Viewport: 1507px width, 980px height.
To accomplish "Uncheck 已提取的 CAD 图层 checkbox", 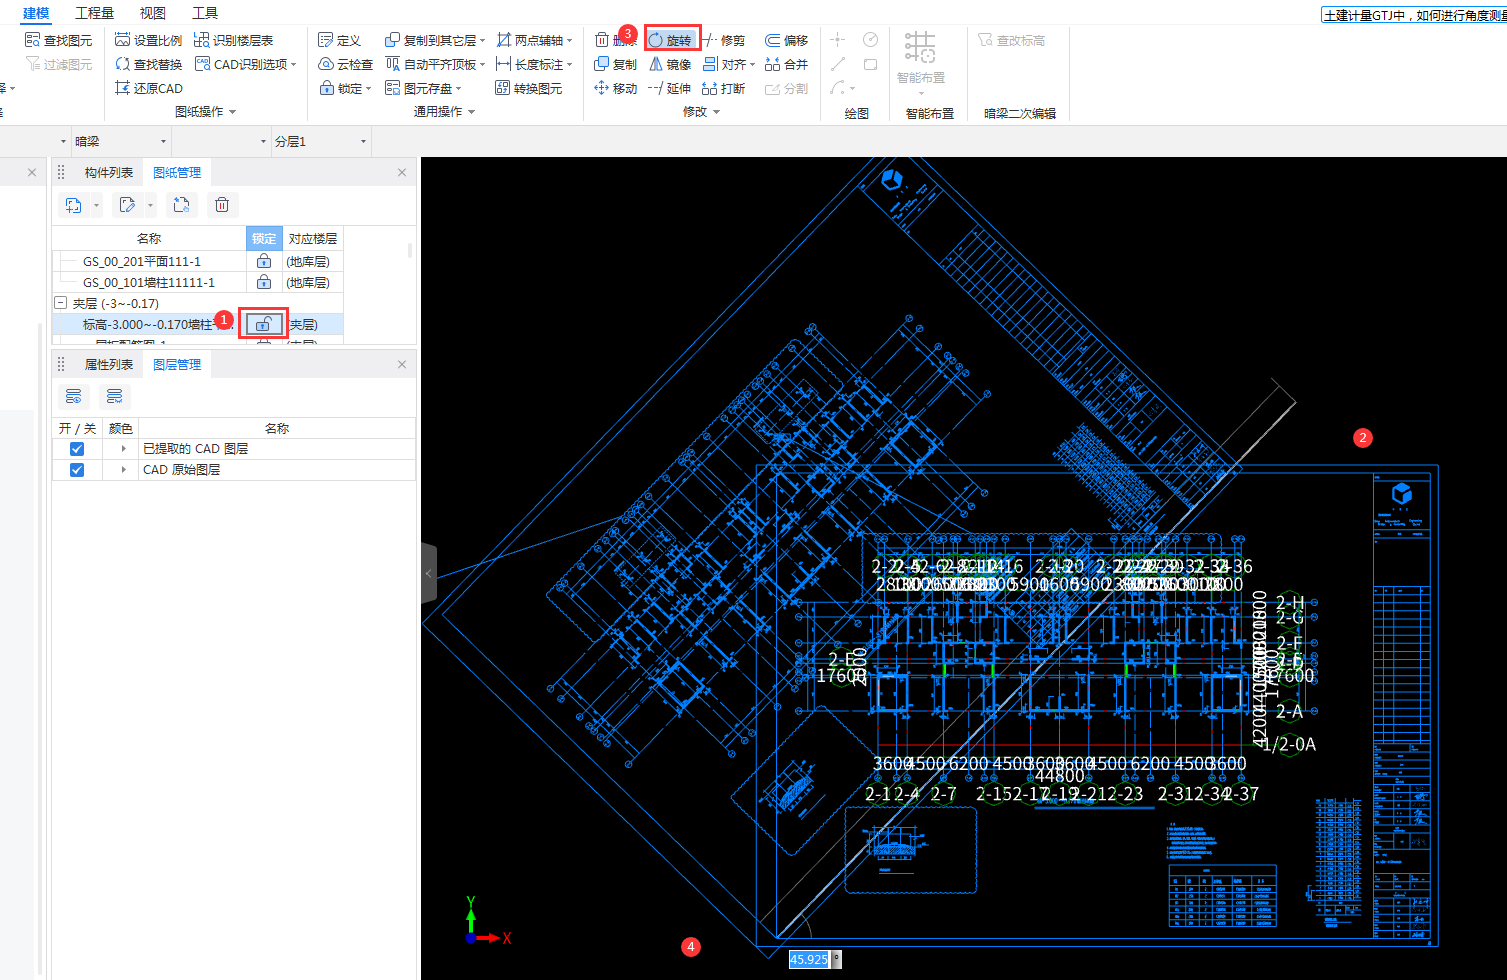I will [77, 449].
